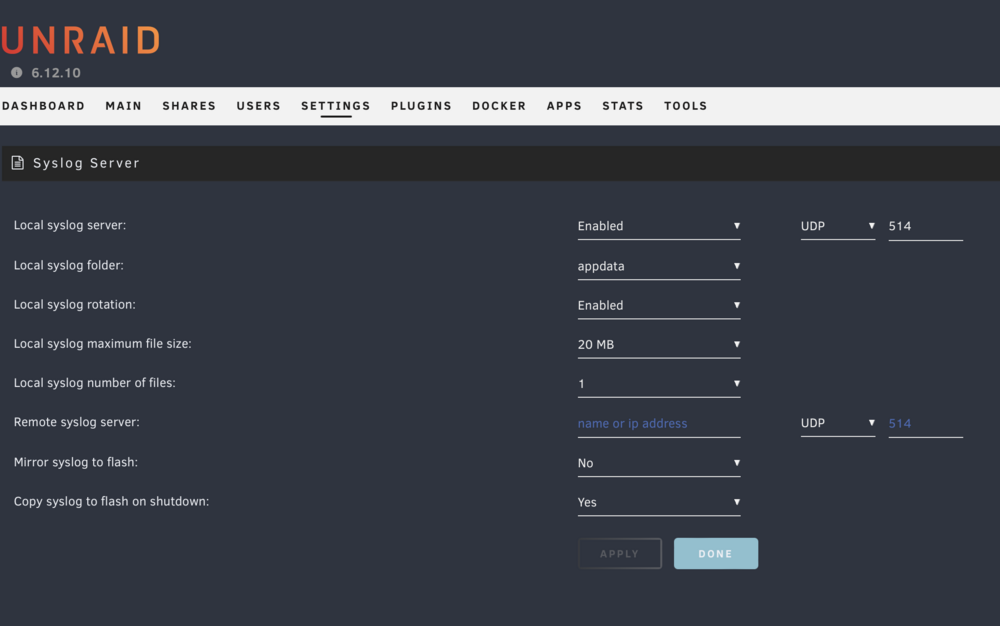Screen dimensions: 1000x626
Task: Click 'Local syslog maximum file size:' label
Action: coord(103,344)
